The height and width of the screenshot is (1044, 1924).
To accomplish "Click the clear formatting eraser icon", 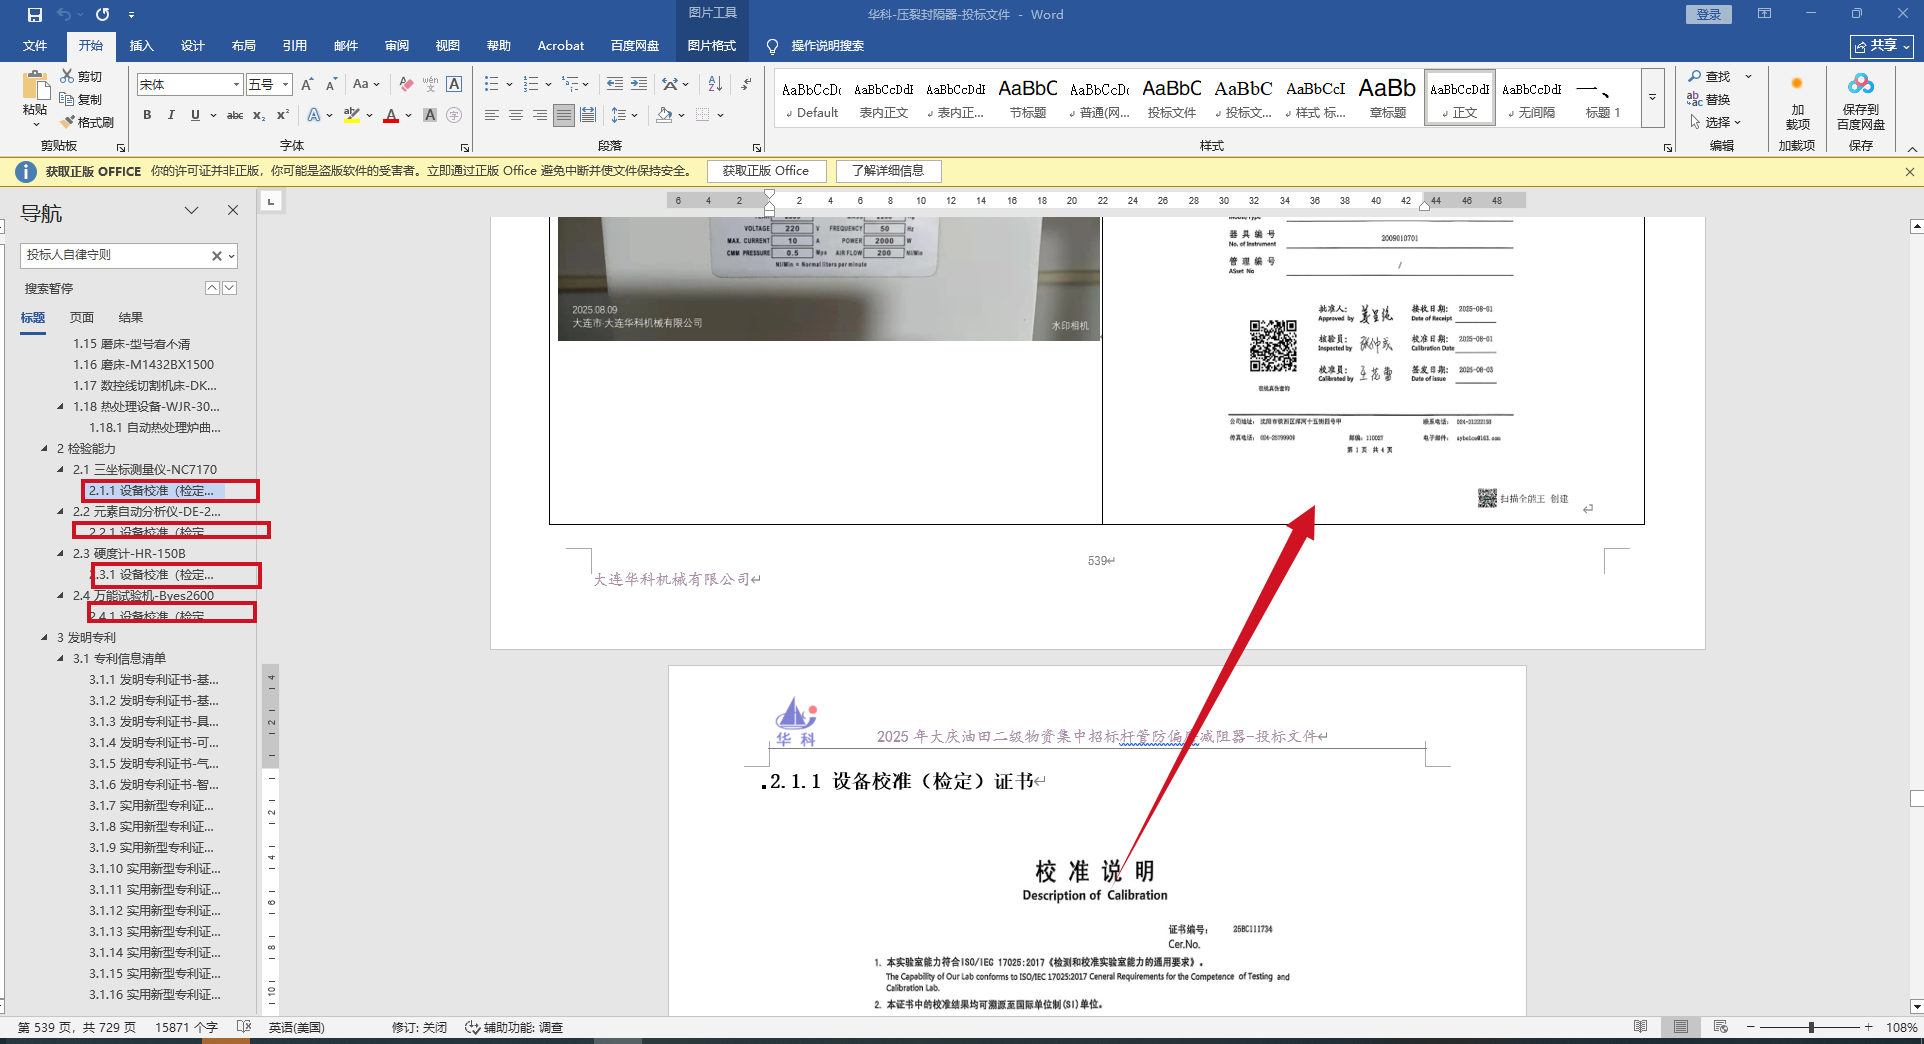I will 405,84.
